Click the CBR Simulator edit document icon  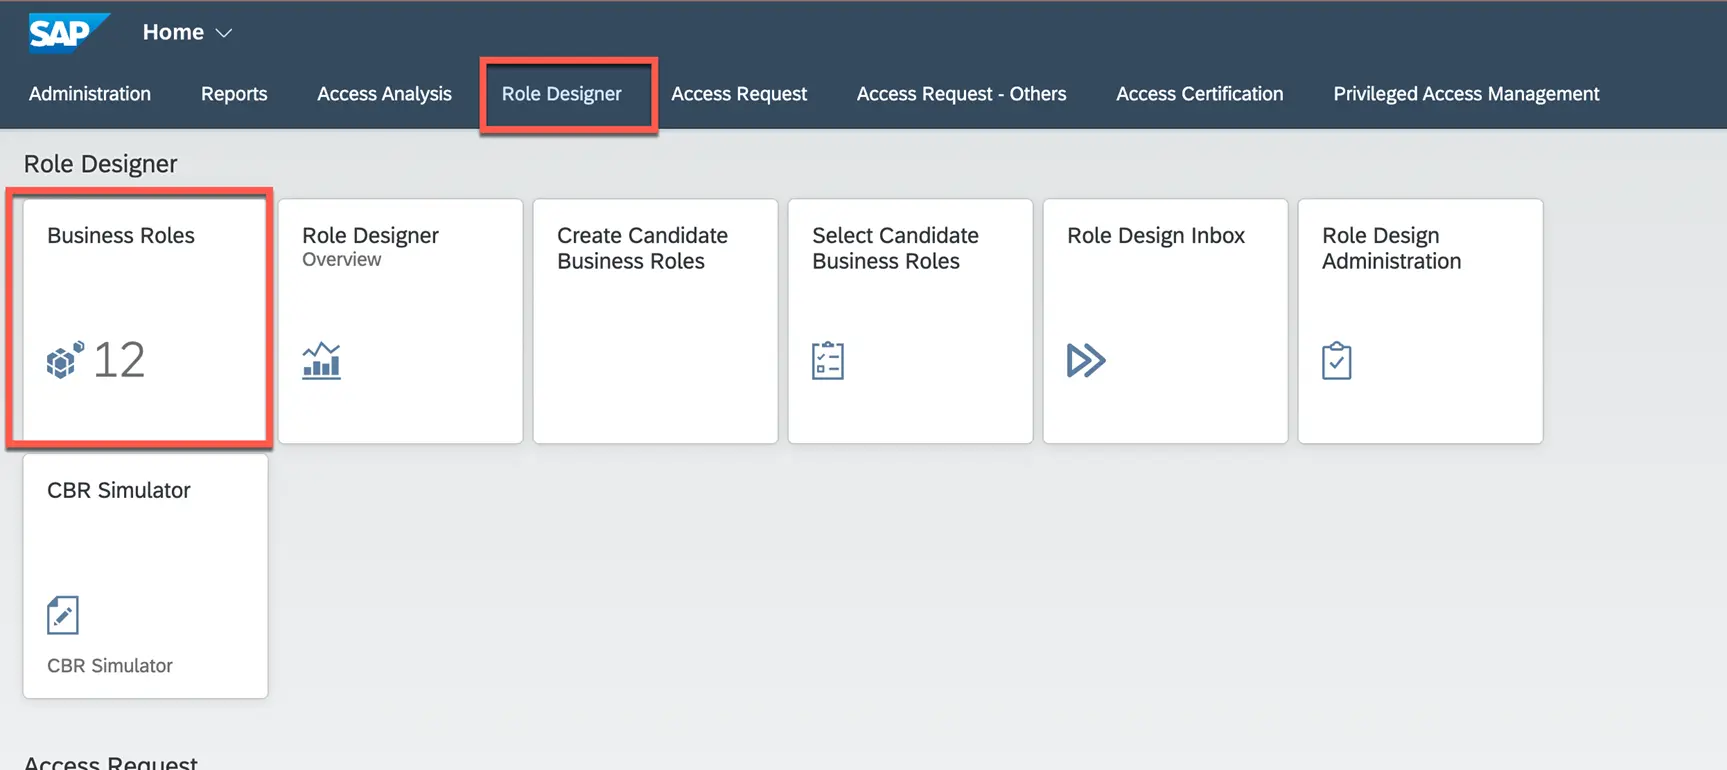pos(63,615)
